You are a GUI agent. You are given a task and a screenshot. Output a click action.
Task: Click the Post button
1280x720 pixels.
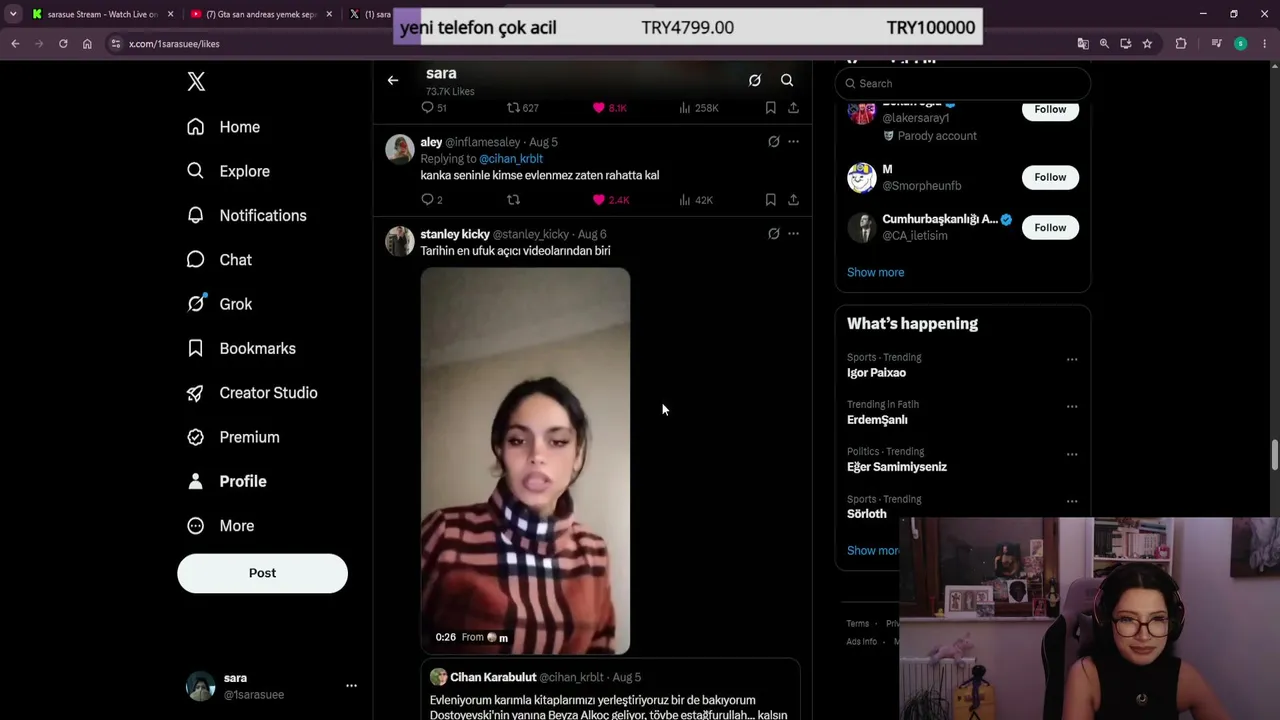(262, 573)
